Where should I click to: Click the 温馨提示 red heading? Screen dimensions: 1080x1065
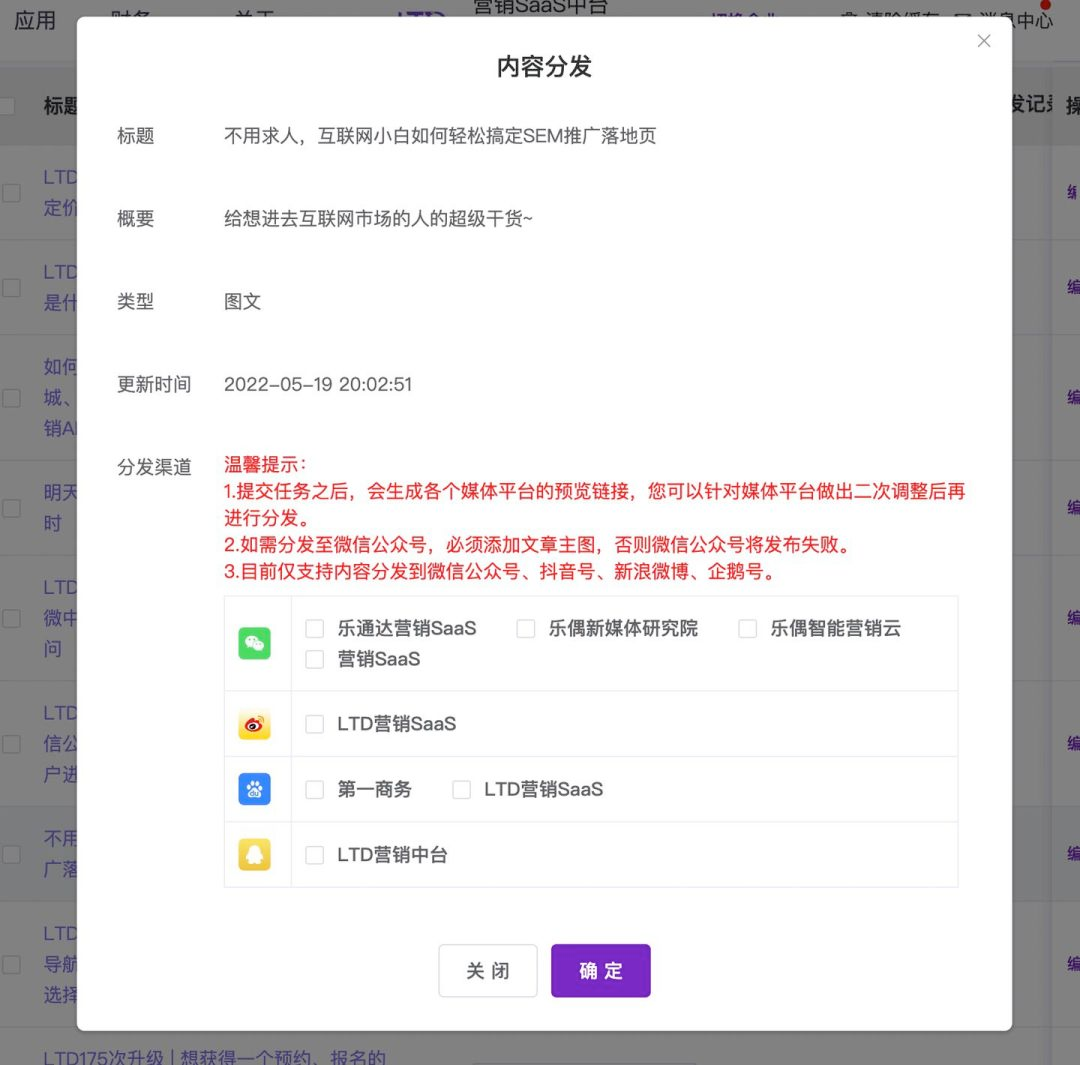click(x=265, y=464)
